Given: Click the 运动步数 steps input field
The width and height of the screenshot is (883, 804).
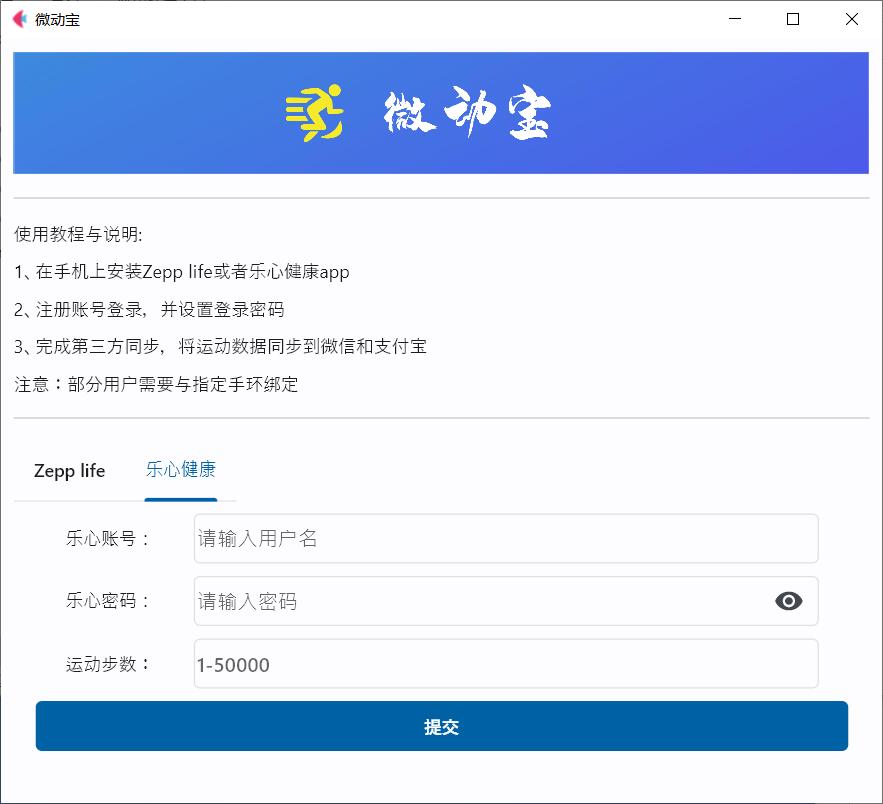Looking at the screenshot, I should [x=506, y=664].
